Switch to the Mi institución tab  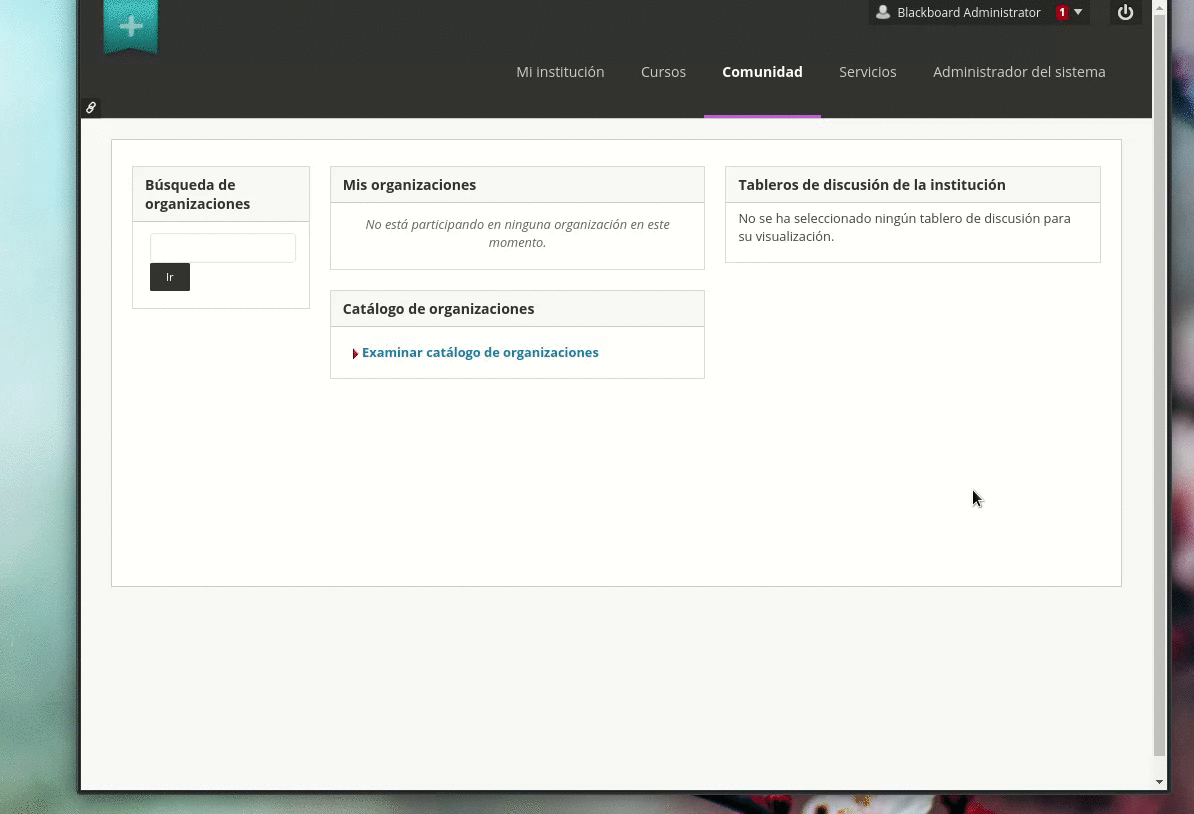tap(560, 72)
